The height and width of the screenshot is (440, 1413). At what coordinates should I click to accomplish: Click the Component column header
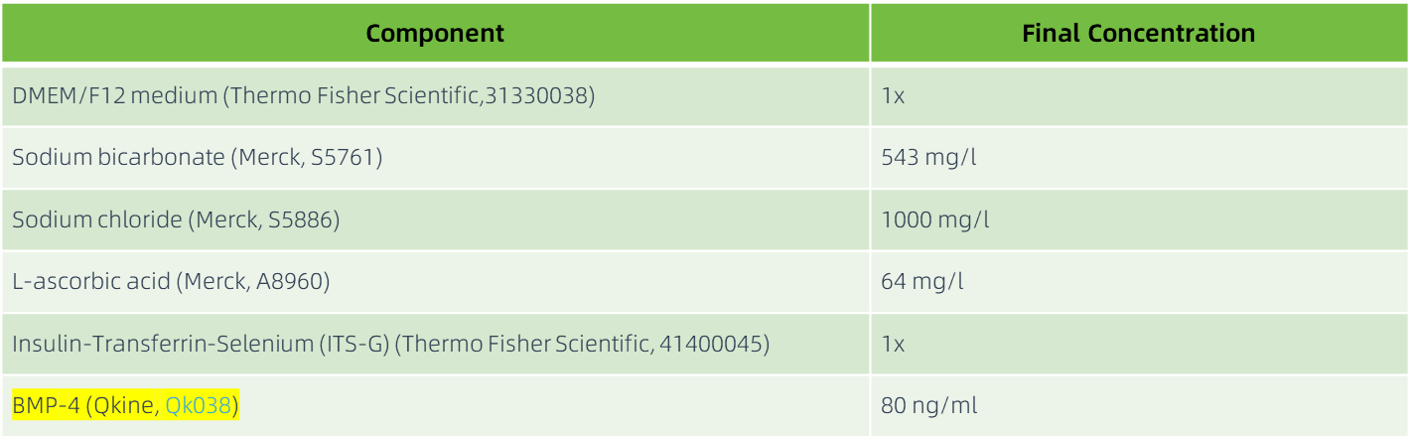tap(434, 33)
